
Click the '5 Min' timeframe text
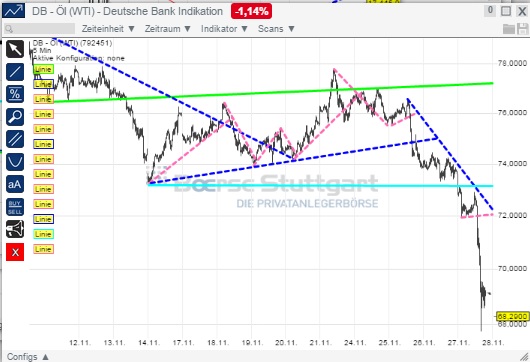[x=42, y=51]
